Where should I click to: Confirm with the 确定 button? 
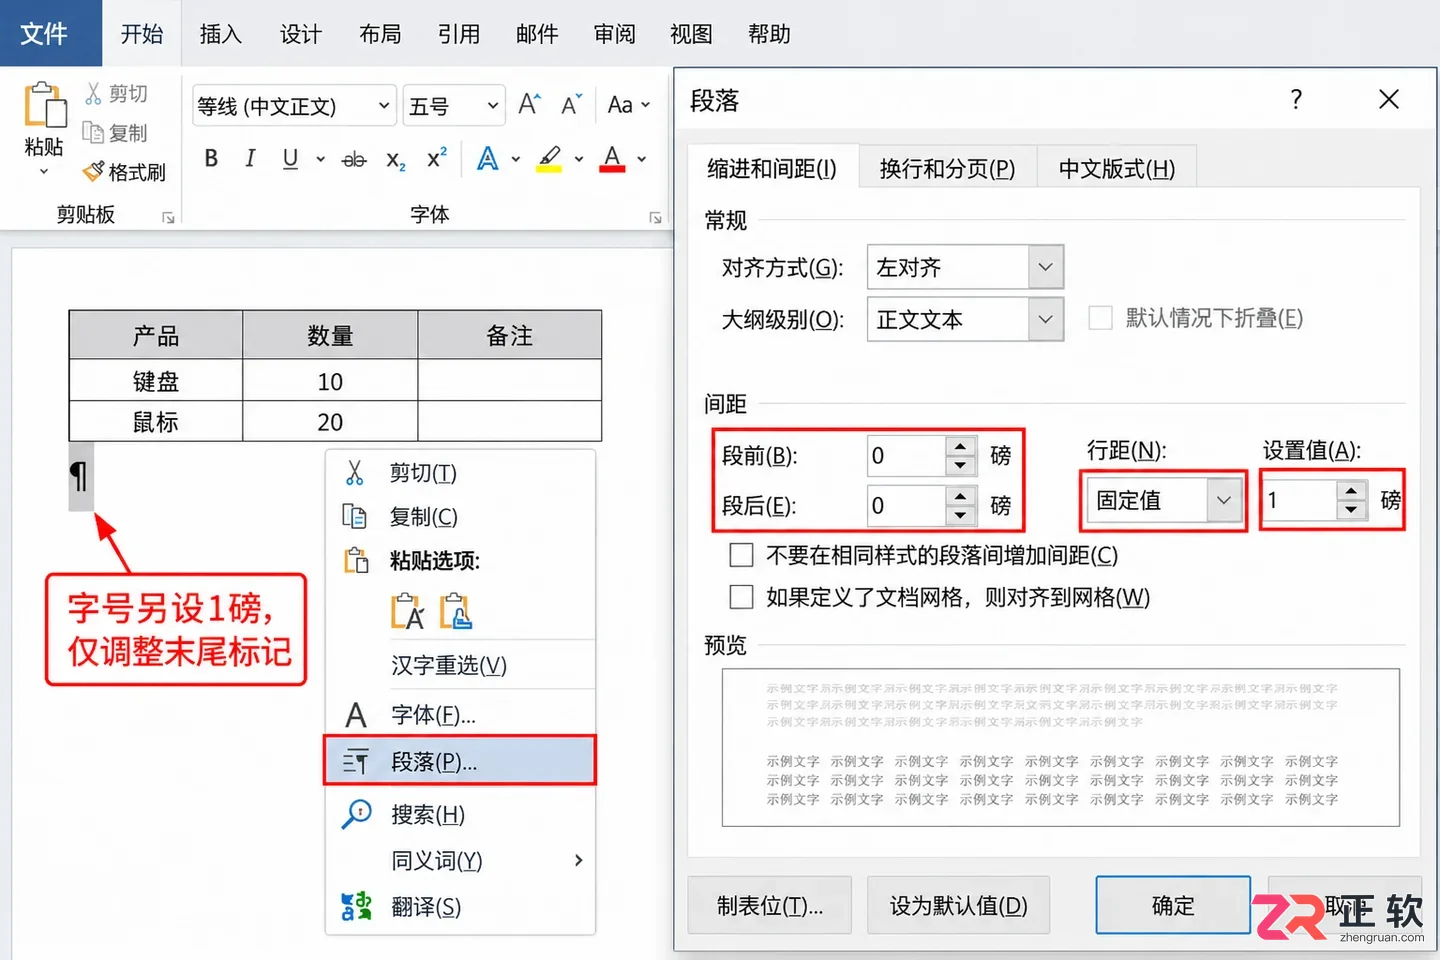coord(1173,906)
